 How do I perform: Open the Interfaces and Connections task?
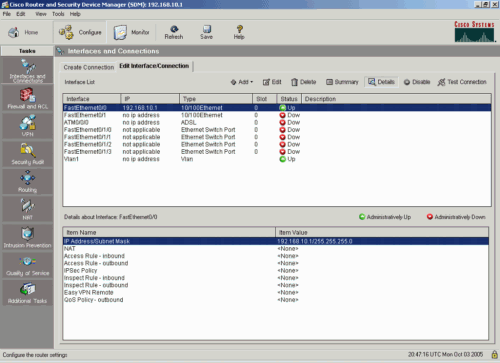(28, 71)
